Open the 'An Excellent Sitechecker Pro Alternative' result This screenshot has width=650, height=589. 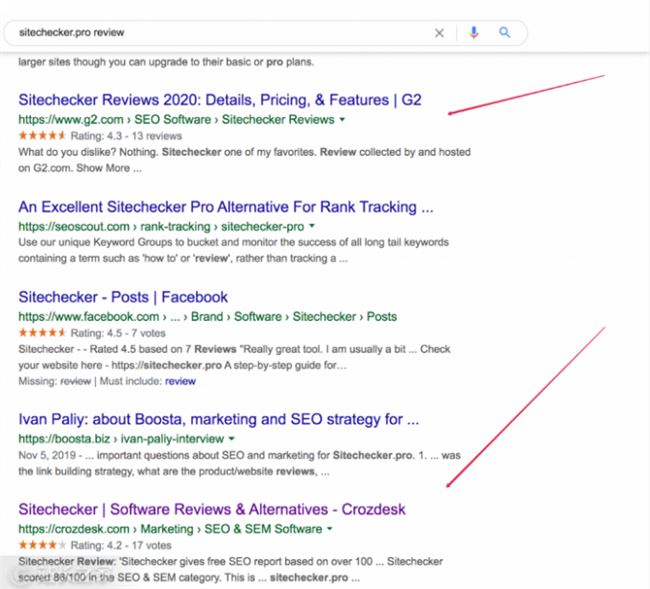point(226,207)
